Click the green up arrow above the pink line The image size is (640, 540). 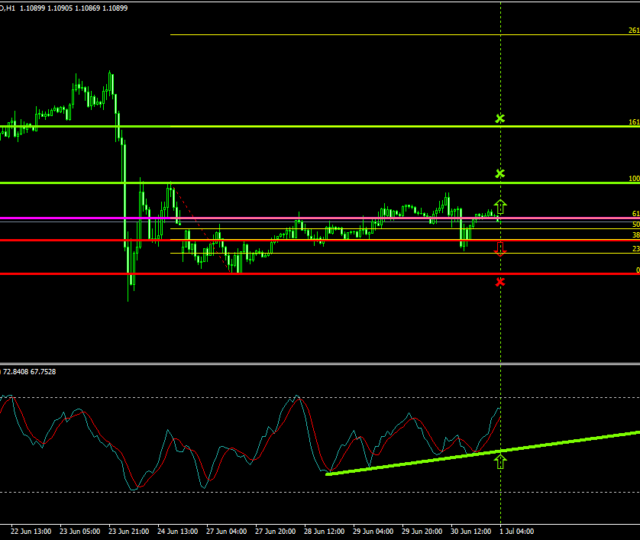click(500, 207)
